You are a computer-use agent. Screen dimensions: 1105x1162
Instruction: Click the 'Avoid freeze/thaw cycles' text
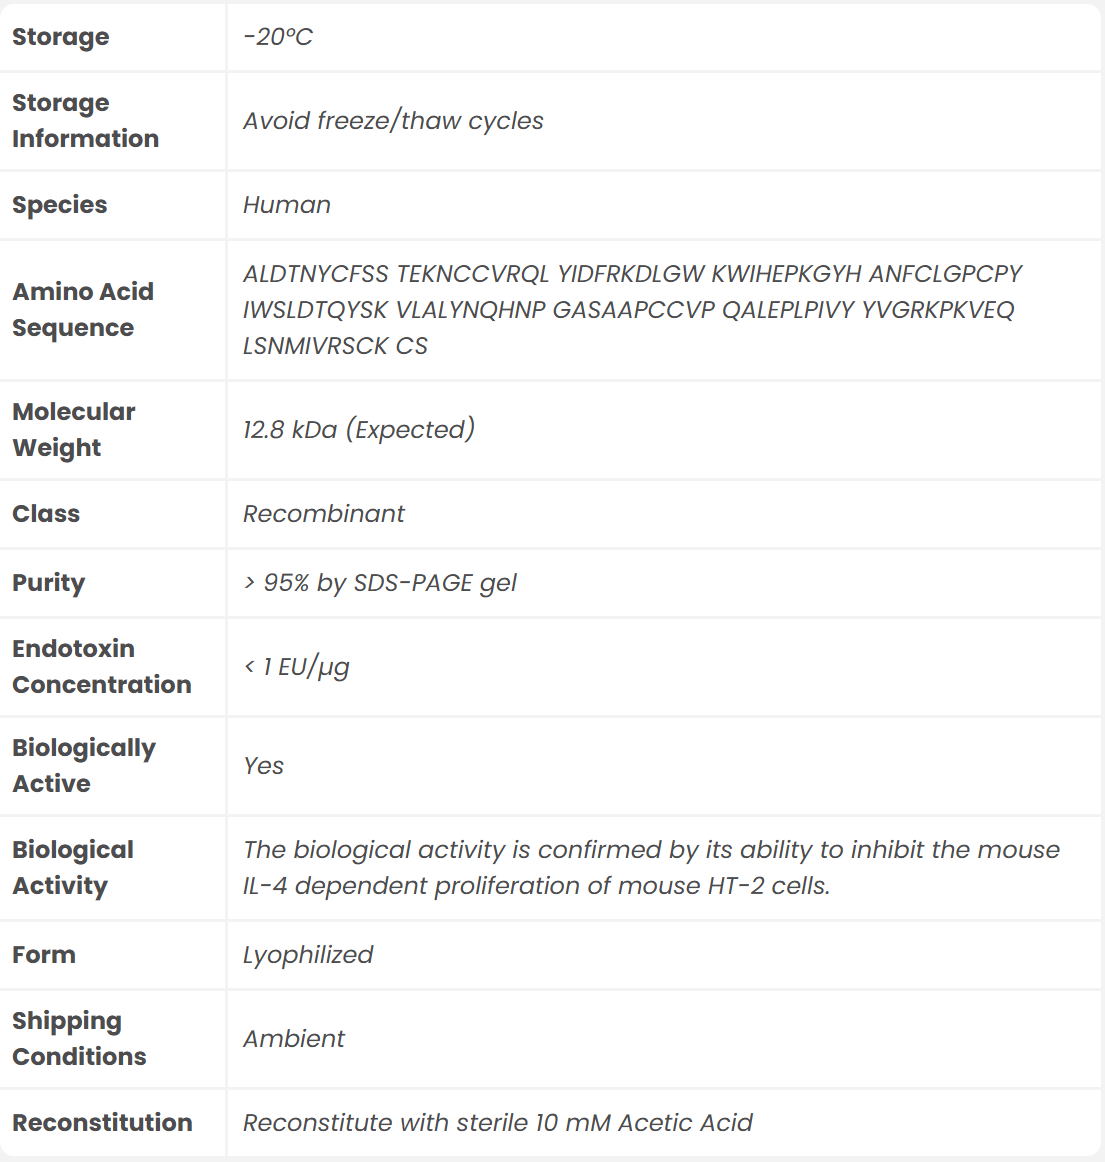pos(393,121)
